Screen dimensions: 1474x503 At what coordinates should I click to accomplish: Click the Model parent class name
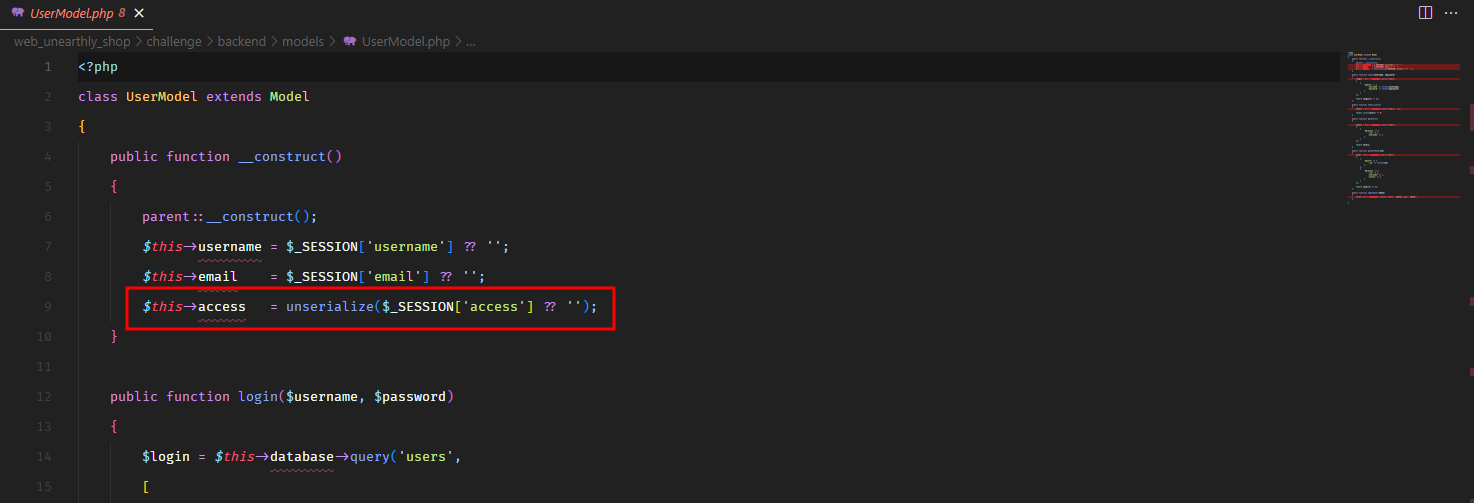289,97
